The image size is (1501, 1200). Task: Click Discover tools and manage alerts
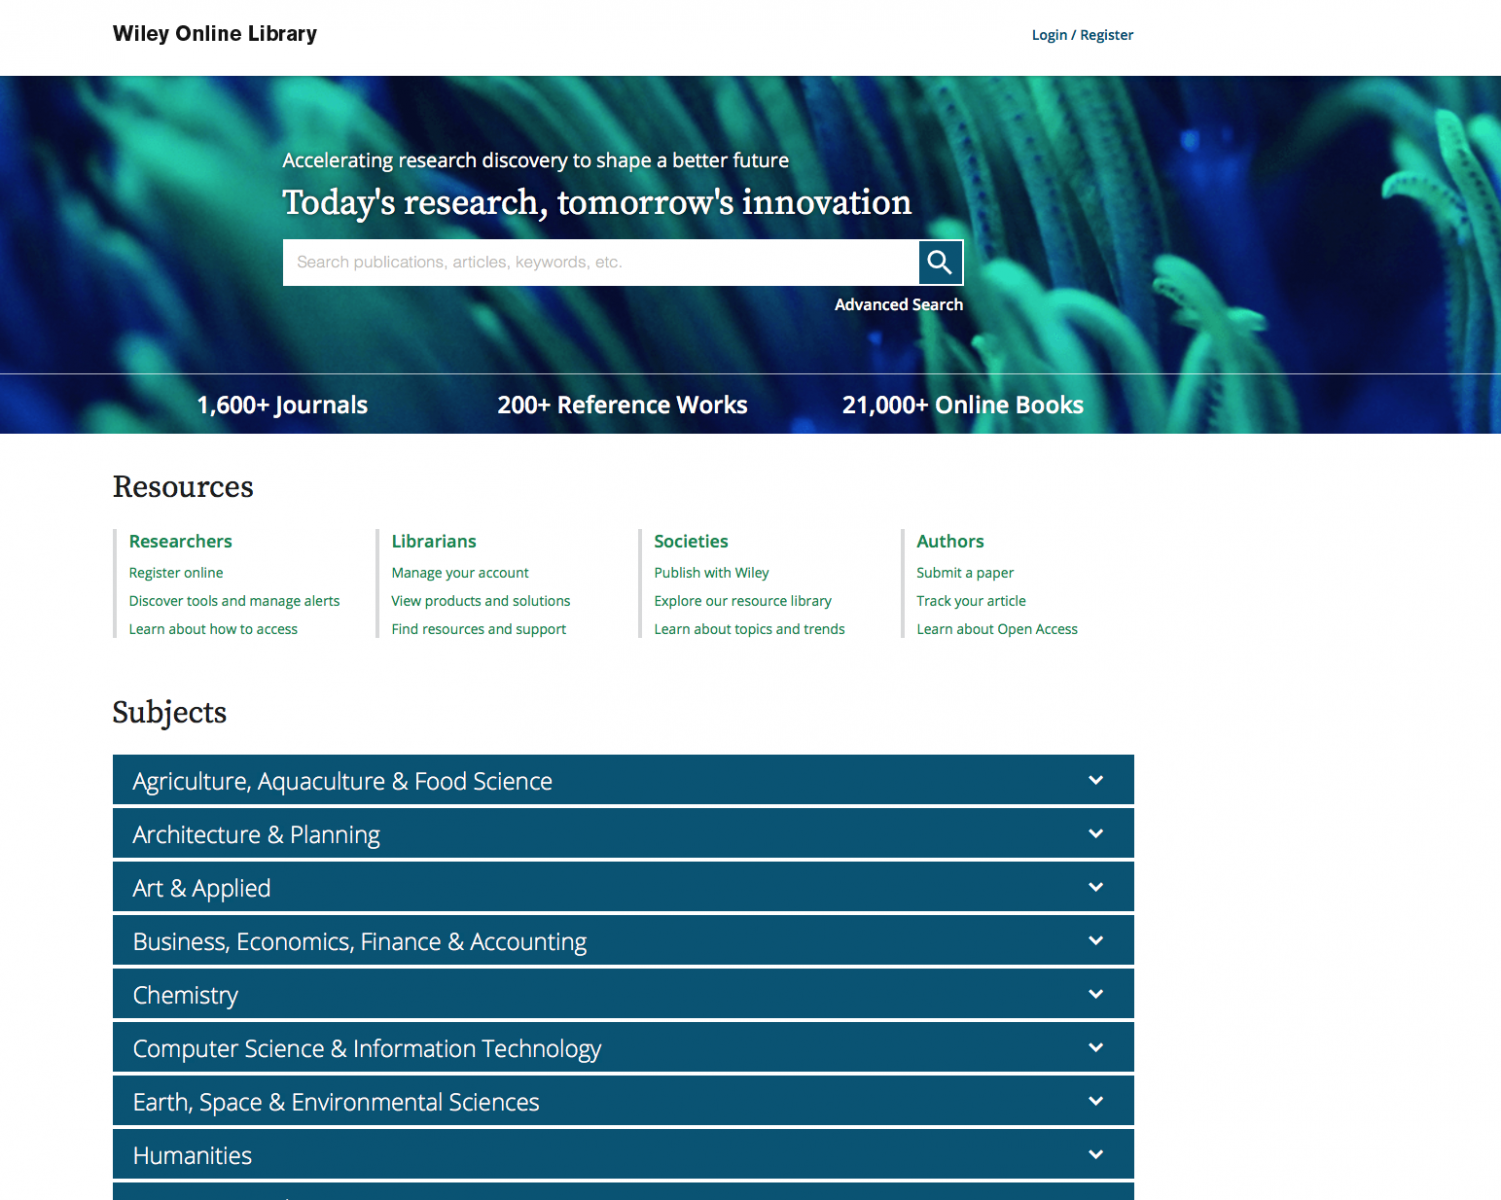point(234,601)
